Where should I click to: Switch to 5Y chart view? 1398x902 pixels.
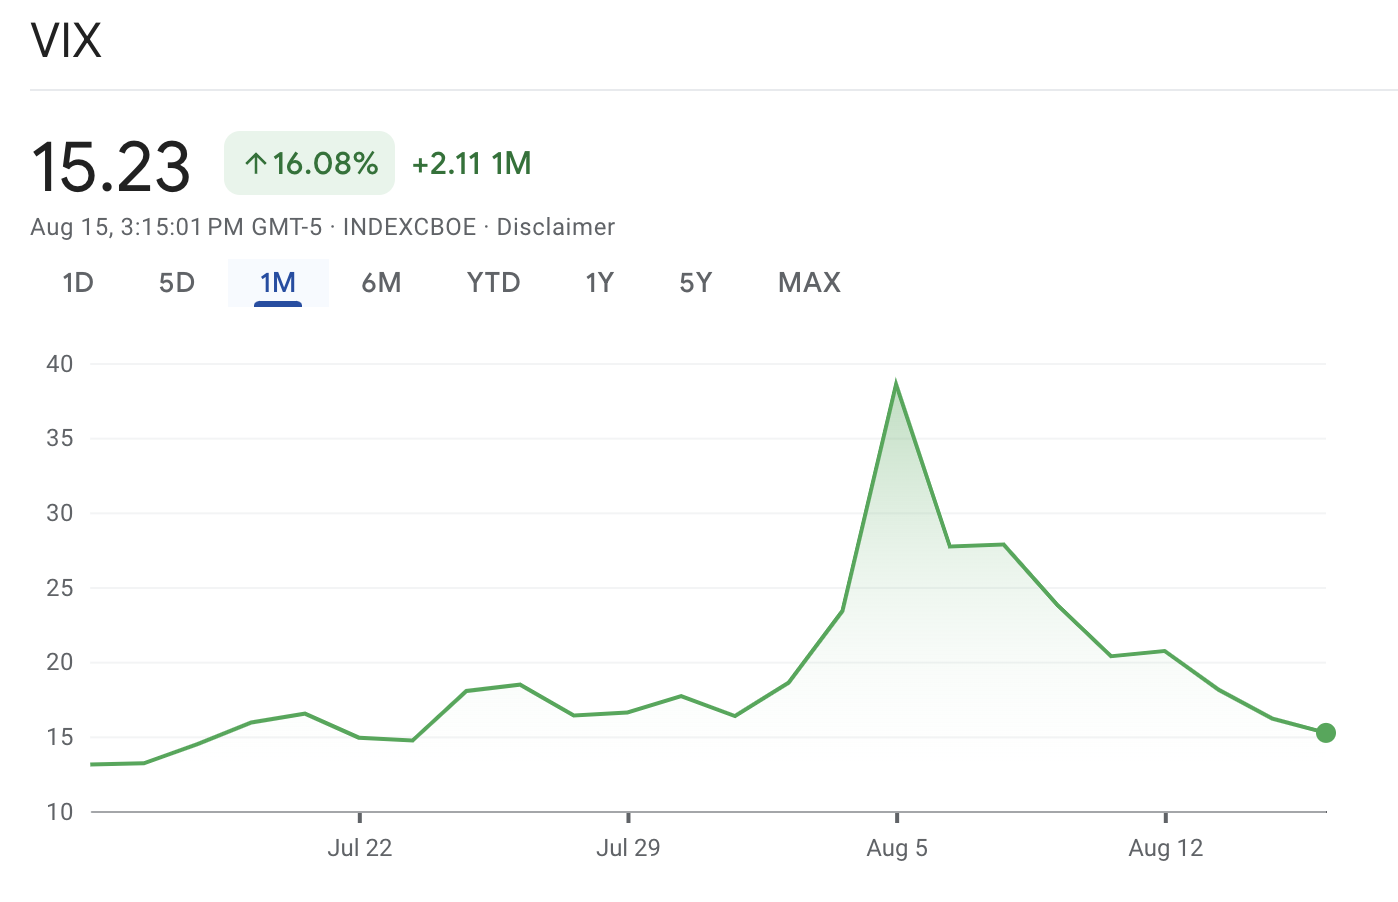pyautogui.click(x=695, y=283)
